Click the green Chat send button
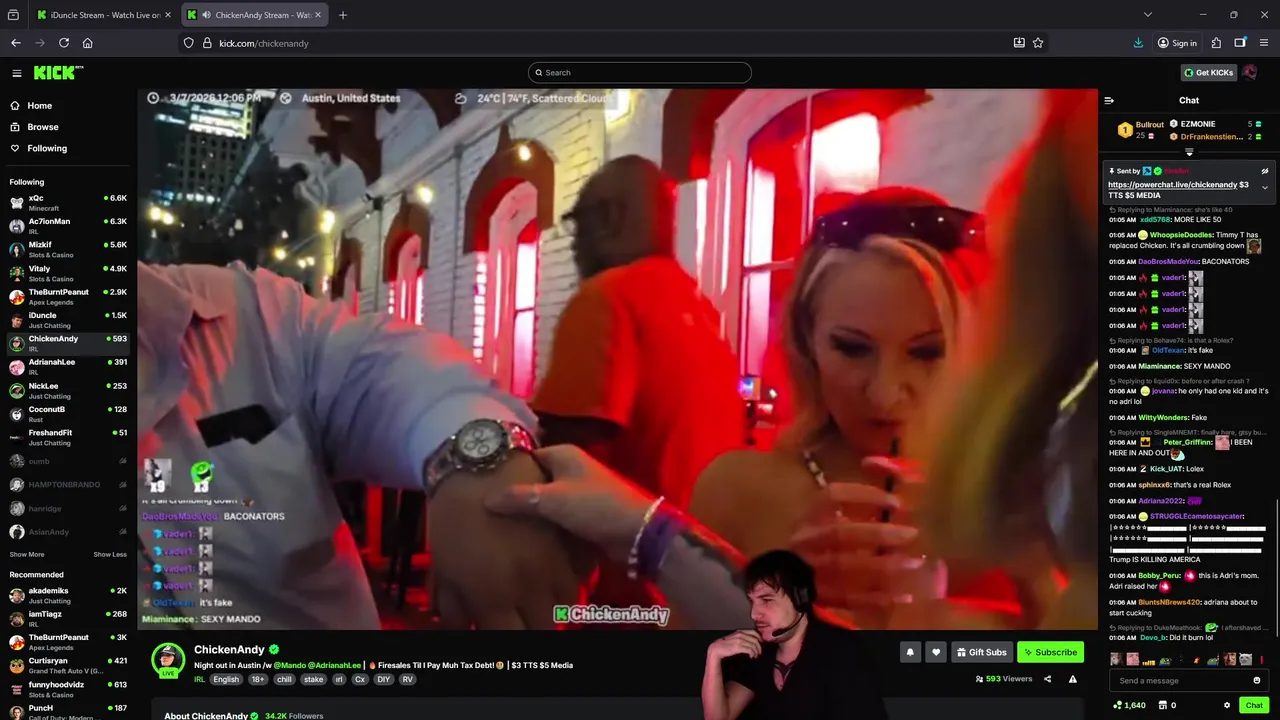Viewport: 1280px width, 720px height. [x=1254, y=705]
